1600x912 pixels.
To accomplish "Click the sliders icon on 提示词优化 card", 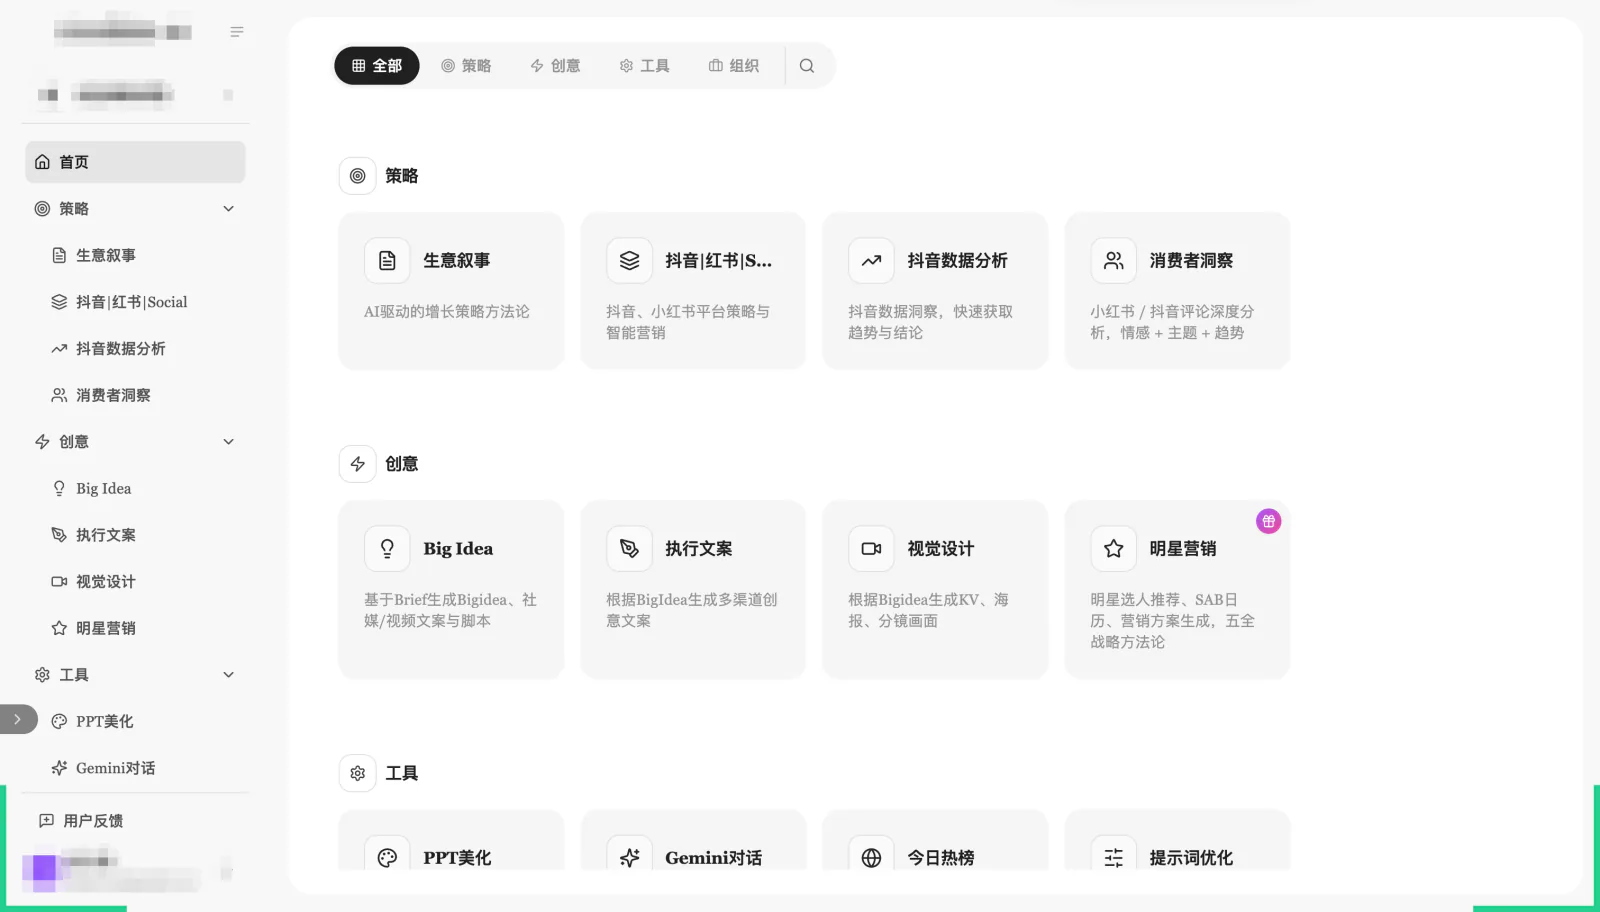I will click(x=1113, y=857).
